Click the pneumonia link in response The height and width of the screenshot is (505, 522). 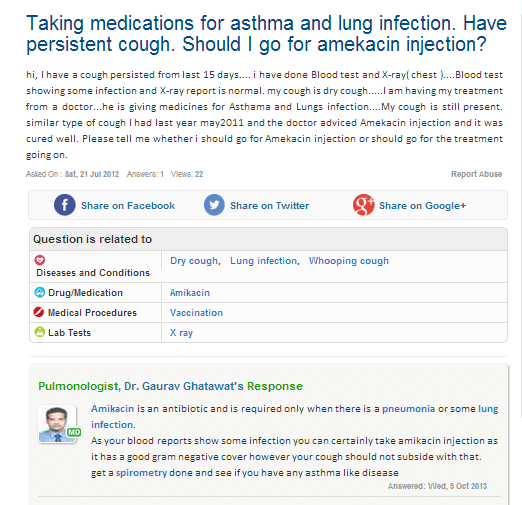pos(408,409)
